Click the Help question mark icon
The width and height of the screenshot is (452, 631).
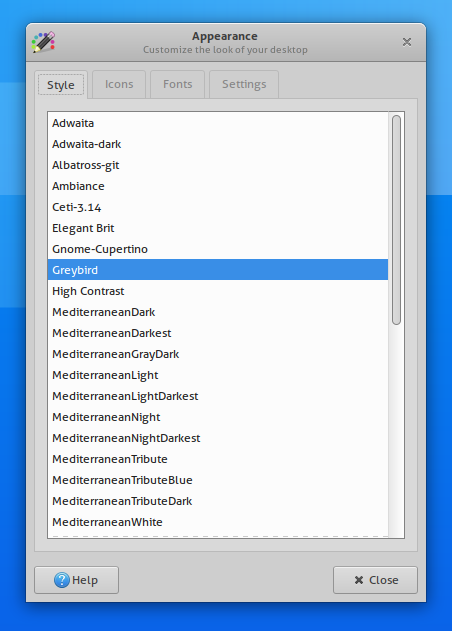coord(62,580)
